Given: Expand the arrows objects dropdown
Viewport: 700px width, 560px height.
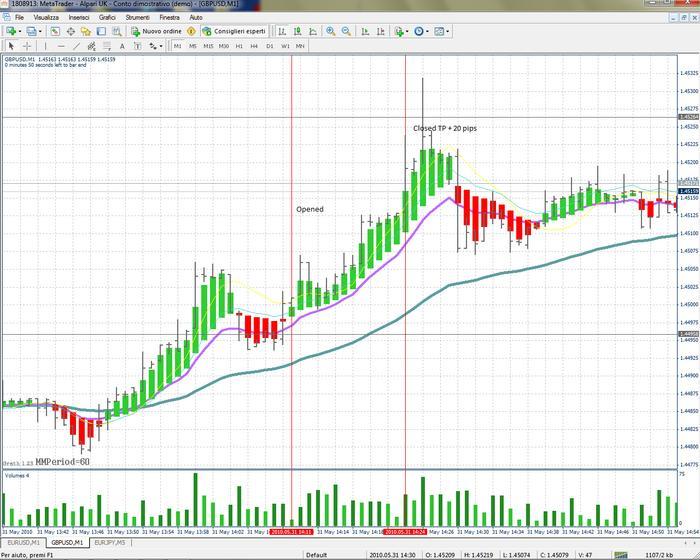Looking at the screenshot, I should click(x=161, y=46).
